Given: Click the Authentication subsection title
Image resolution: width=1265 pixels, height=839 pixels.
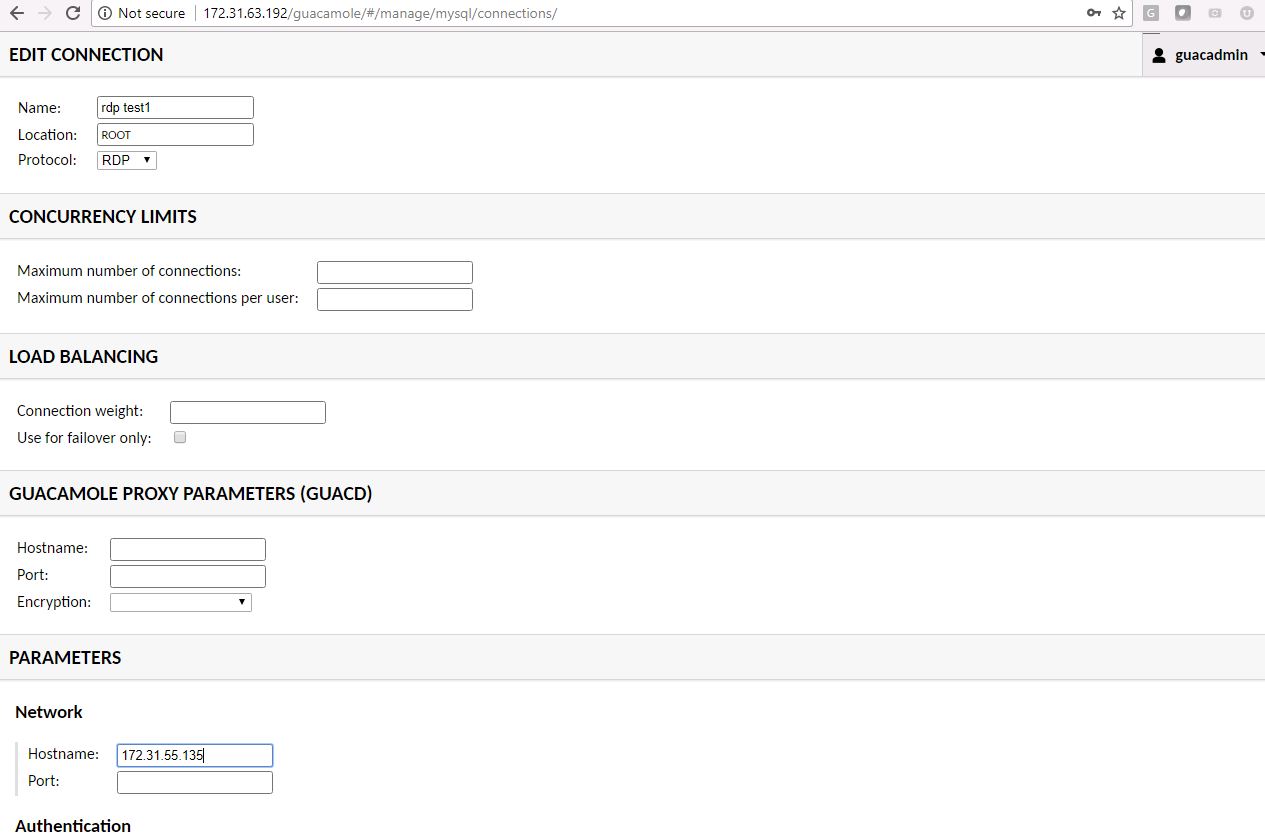Looking at the screenshot, I should pos(73,825).
